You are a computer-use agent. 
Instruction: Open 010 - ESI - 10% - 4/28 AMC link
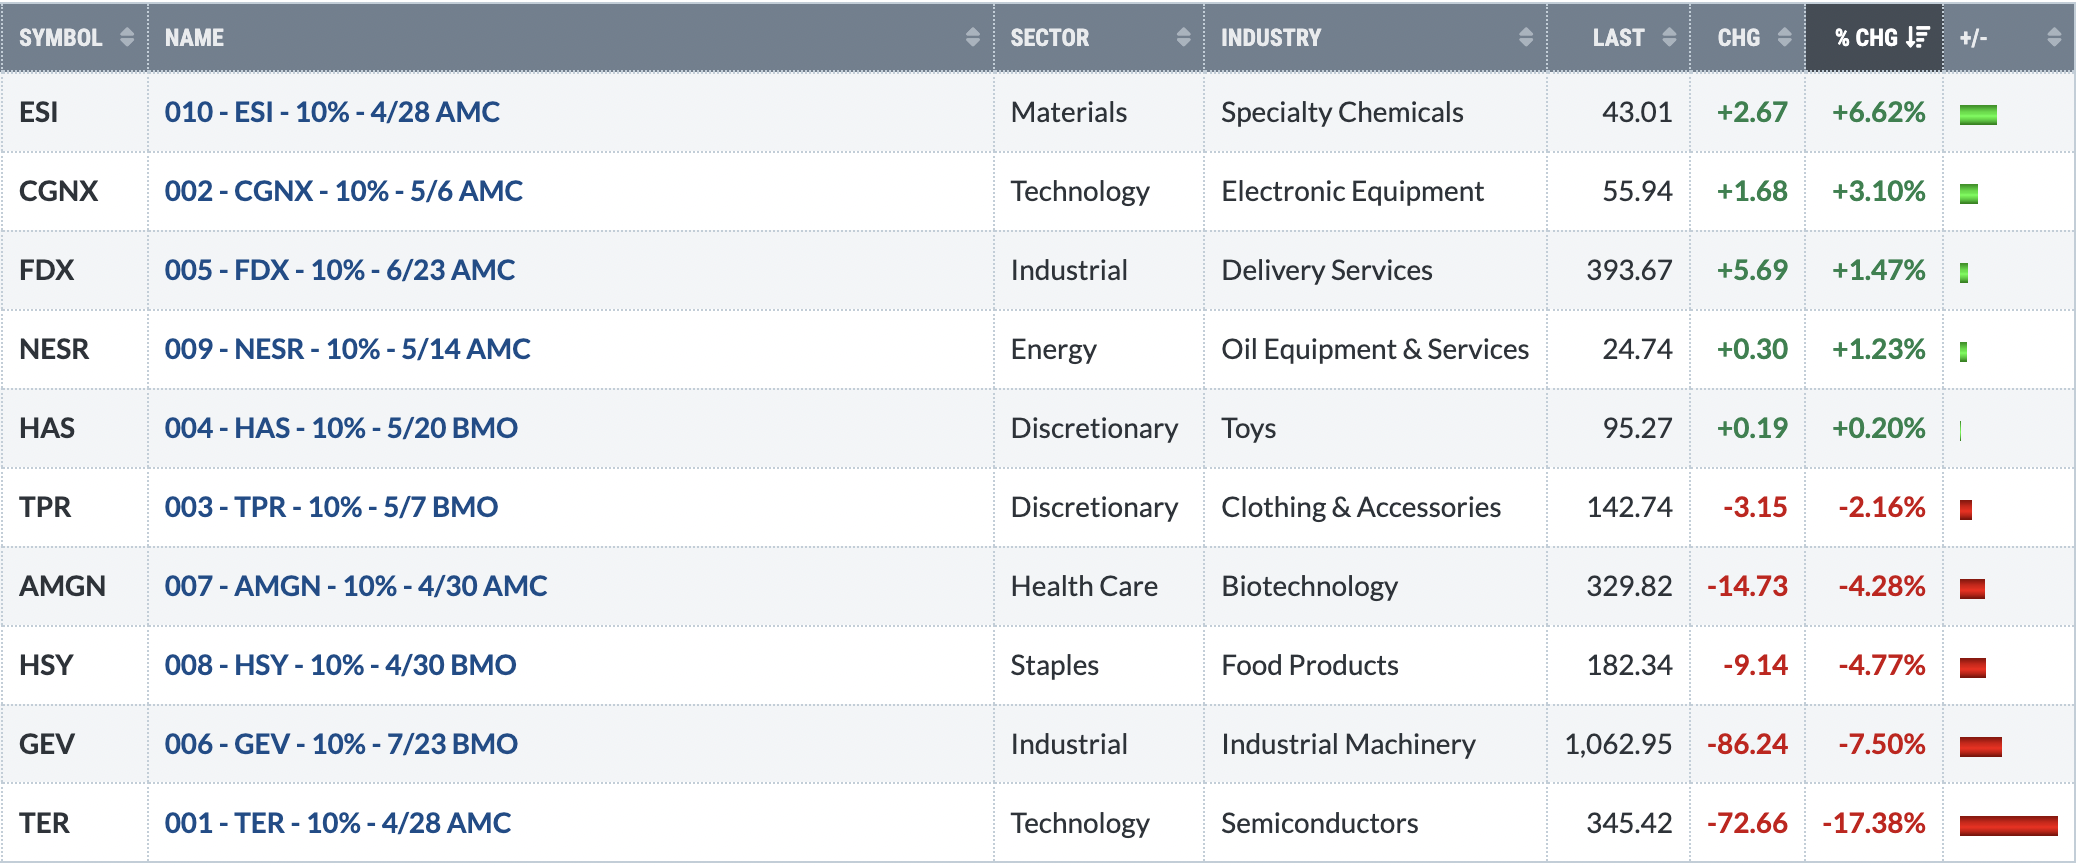point(332,112)
